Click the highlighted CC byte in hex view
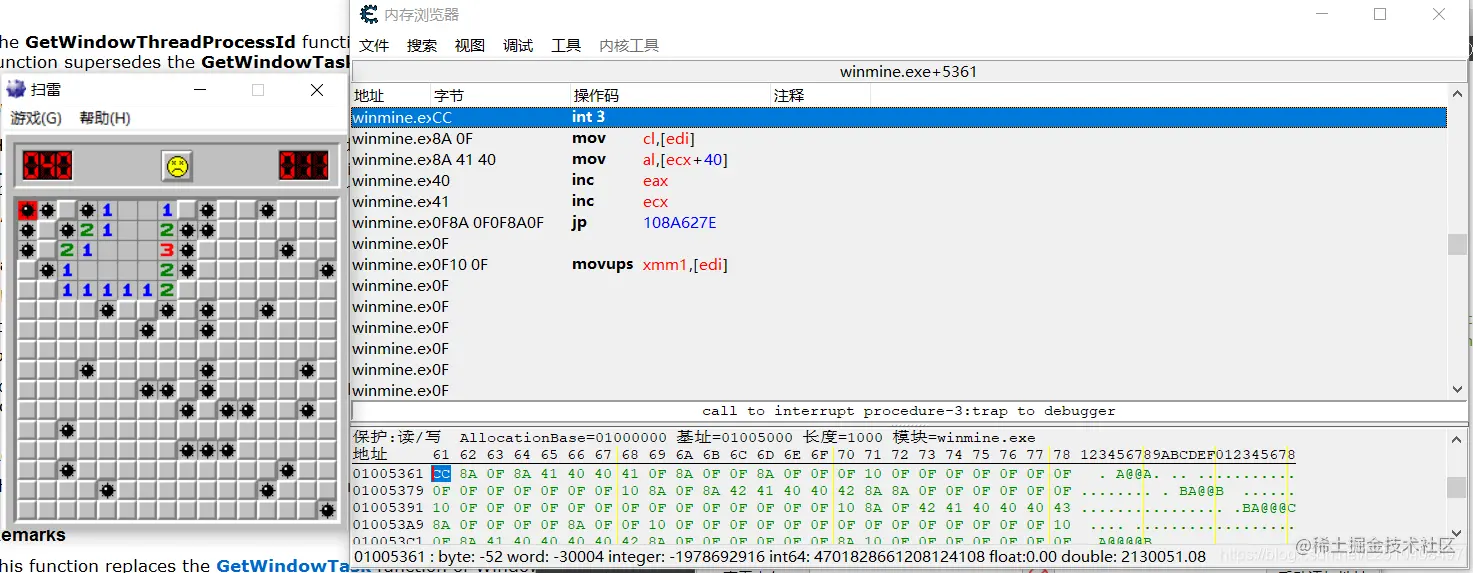This screenshot has width=1473, height=573. pos(441,474)
